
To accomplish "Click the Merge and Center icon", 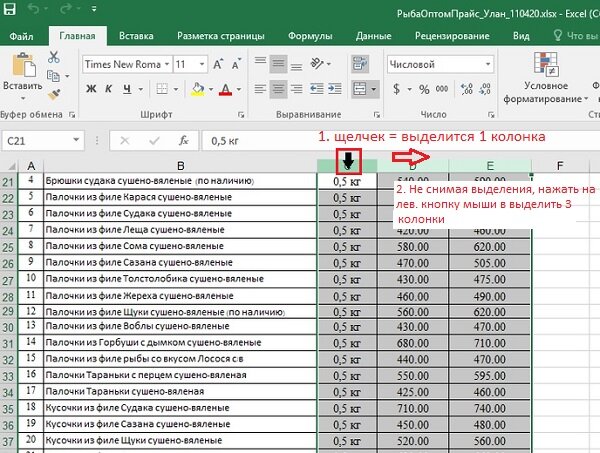I will [360, 89].
